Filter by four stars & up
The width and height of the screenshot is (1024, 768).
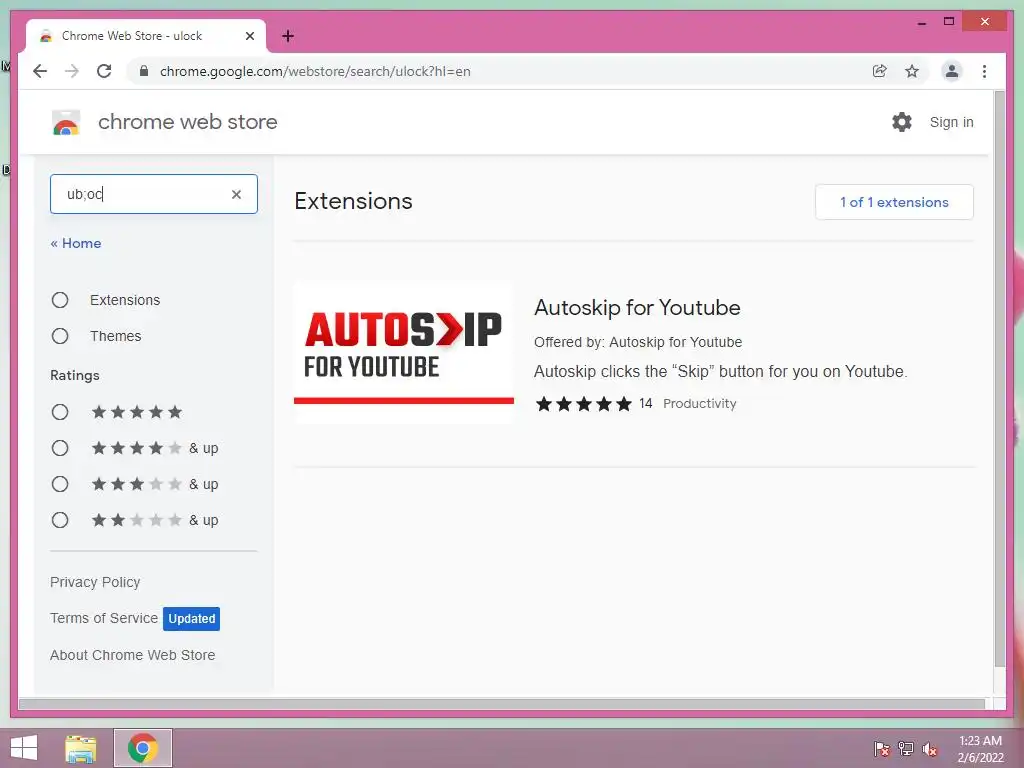point(60,448)
